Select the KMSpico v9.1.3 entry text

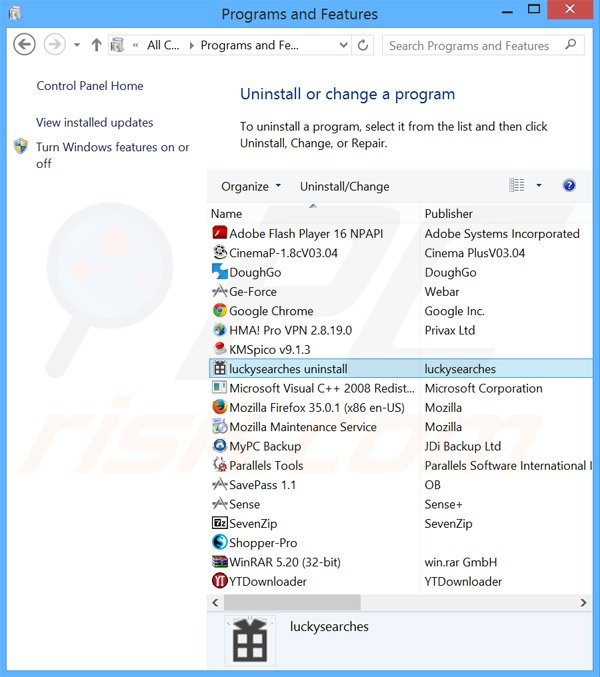click(270, 350)
